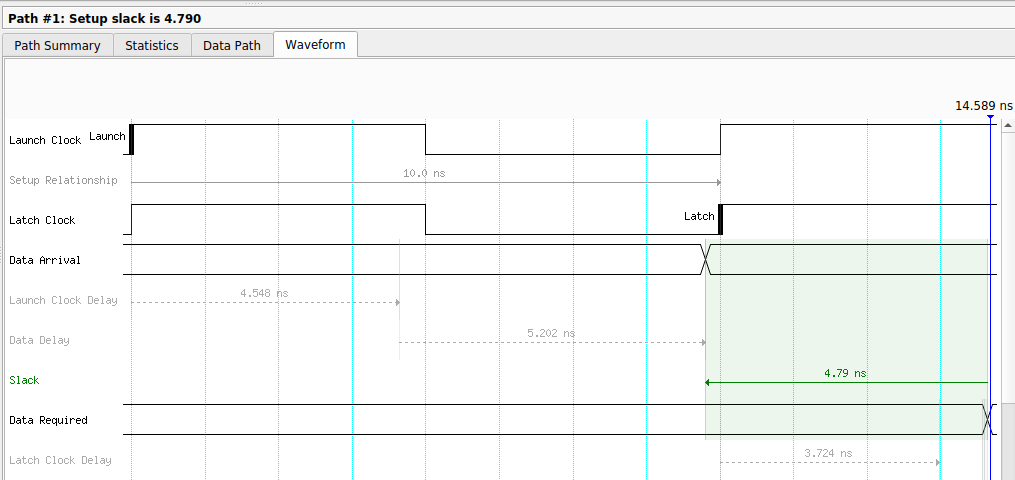Viewport: 1015px width, 480px height.
Task: Click the green Slack row label
Action: tap(24, 380)
